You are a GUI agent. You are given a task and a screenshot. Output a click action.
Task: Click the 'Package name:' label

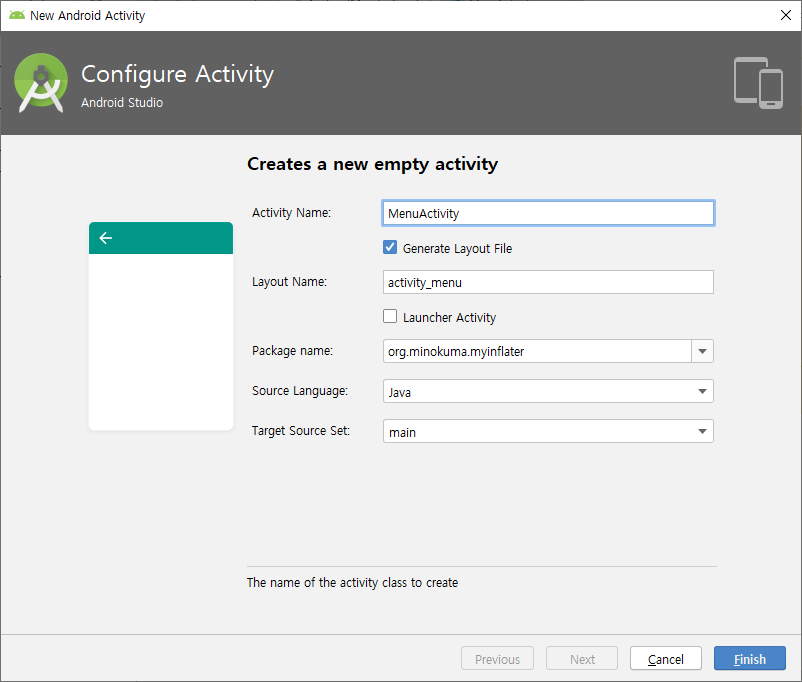[292, 351]
